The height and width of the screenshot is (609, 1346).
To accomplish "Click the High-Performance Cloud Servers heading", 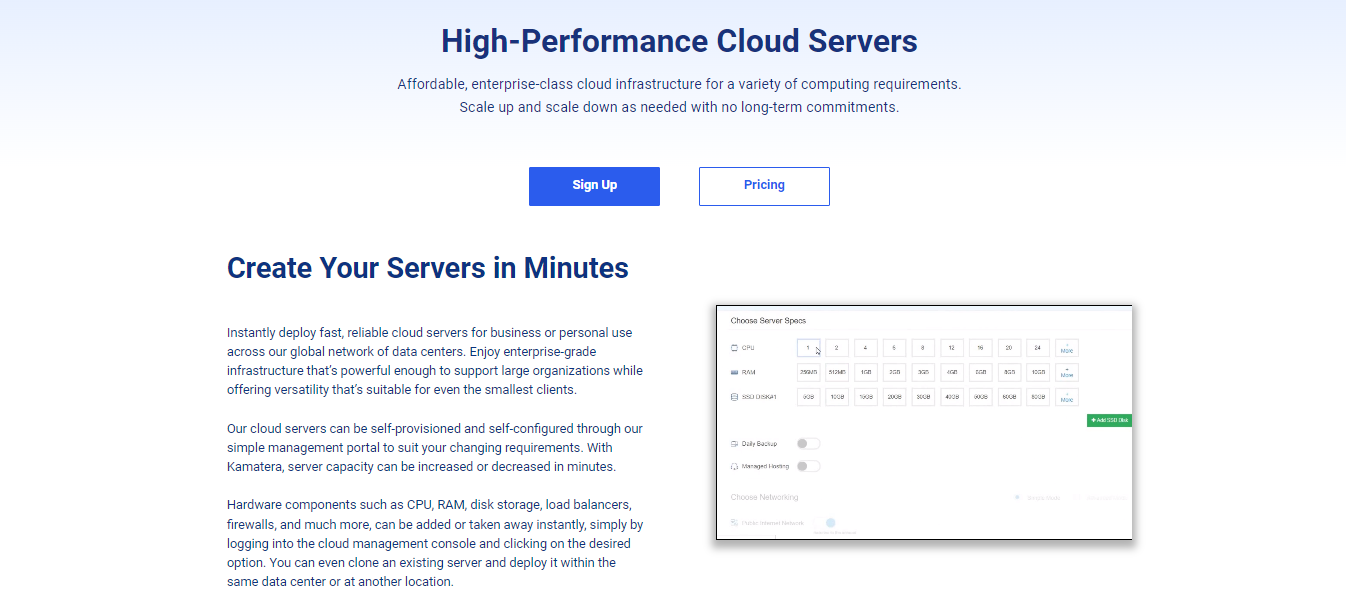I will tap(679, 41).
